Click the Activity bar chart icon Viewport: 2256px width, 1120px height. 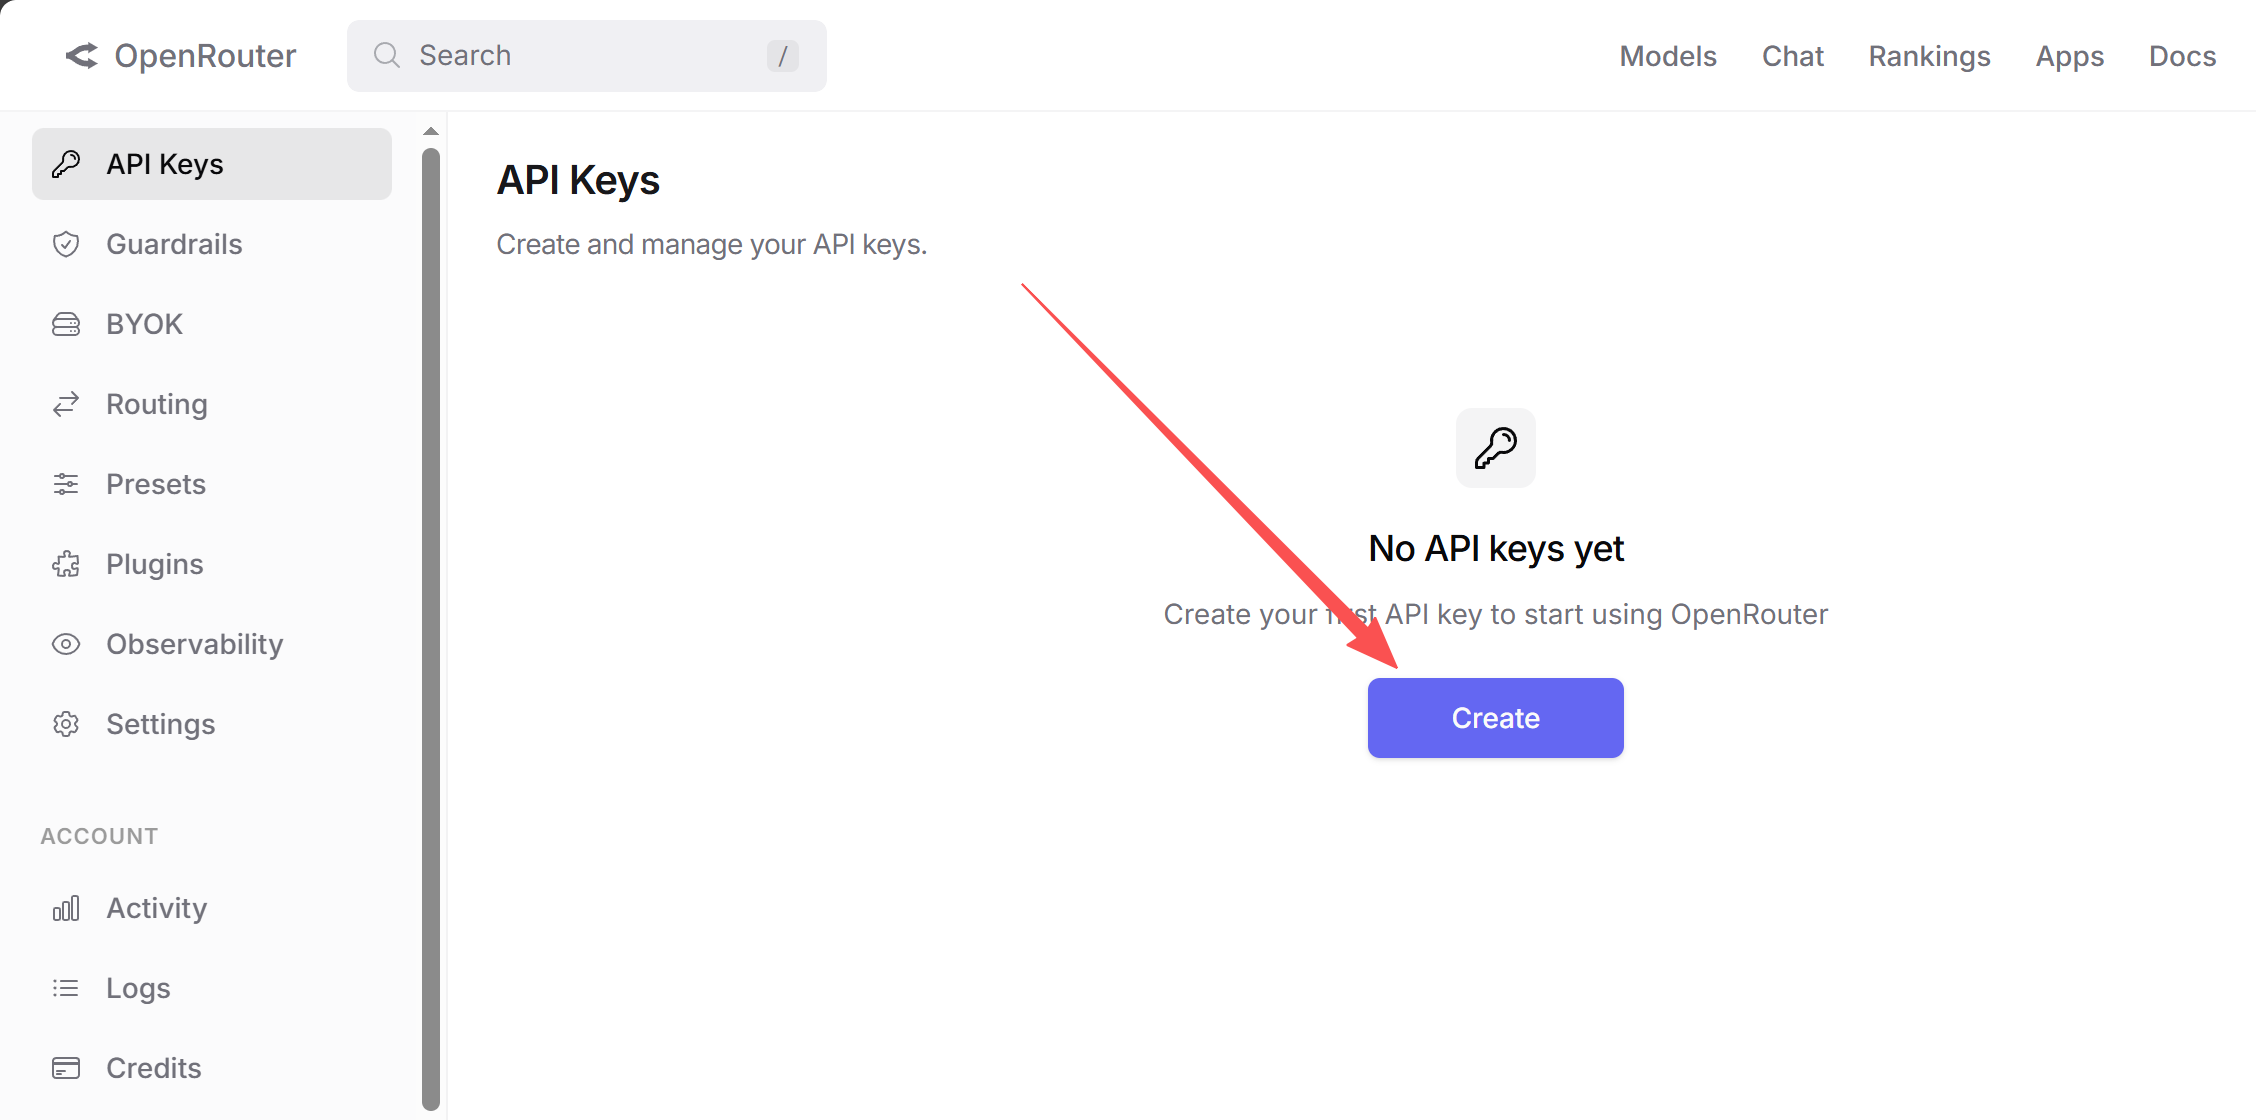pos(66,907)
